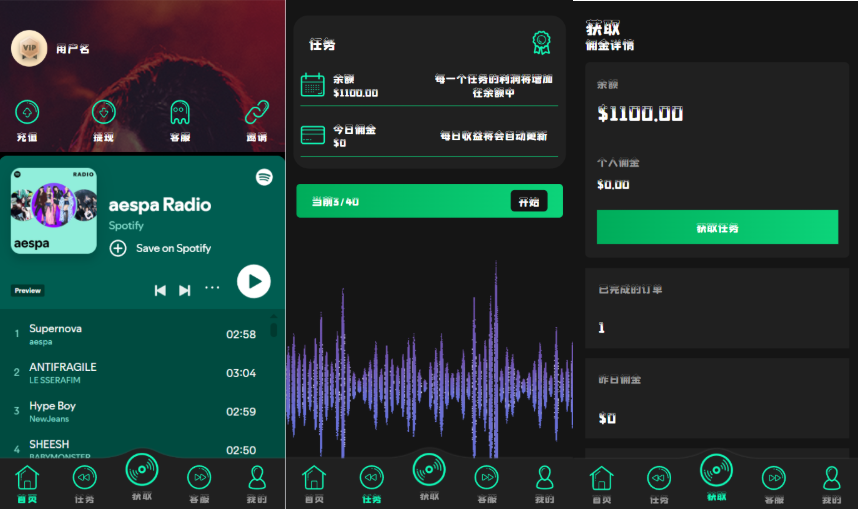This screenshot has width=858, height=509.
Task: Click the Save on Spotify link
Action: point(173,248)
